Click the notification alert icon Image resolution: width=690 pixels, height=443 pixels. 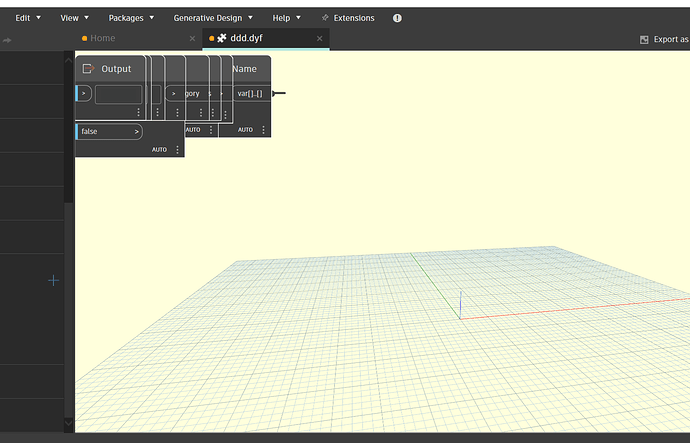[x=397, y=18]
